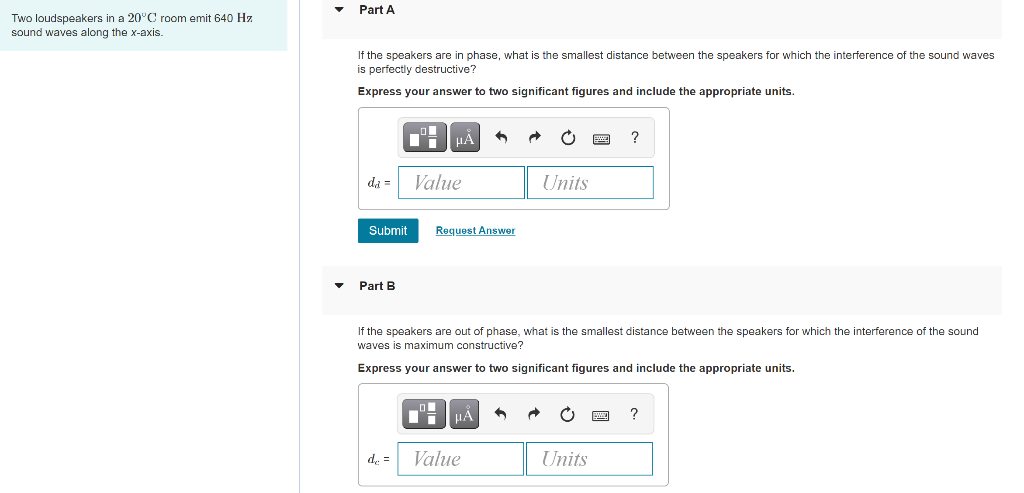
Task: Show keyboard shortcuts in Part B toolbar
Action: 601,415
